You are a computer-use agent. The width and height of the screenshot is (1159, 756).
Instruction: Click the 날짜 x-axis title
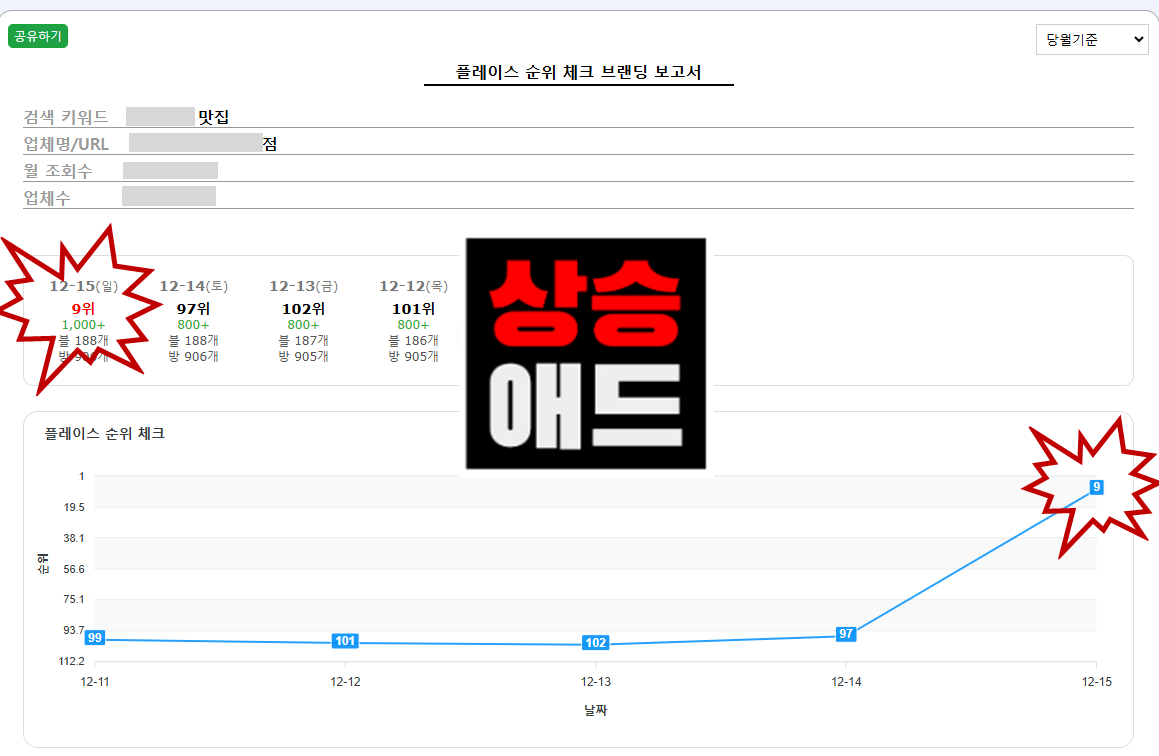pos(596,710)
